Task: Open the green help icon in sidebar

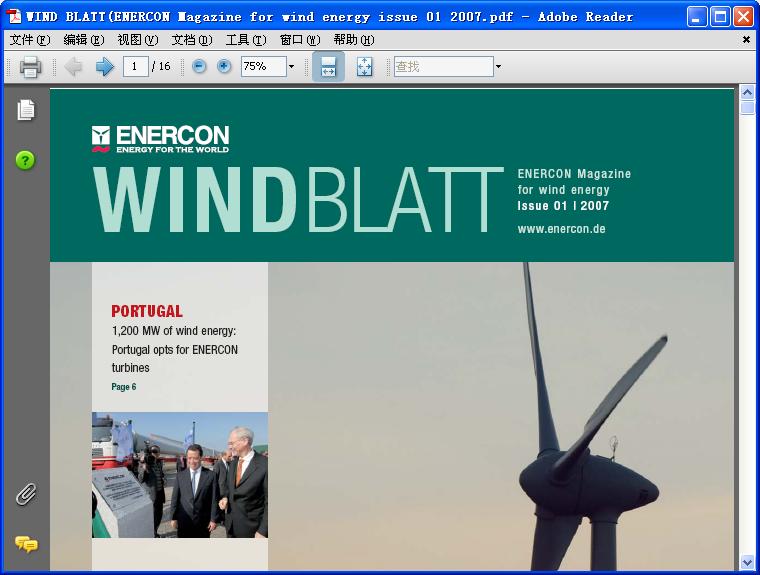Action: point(25,160)
